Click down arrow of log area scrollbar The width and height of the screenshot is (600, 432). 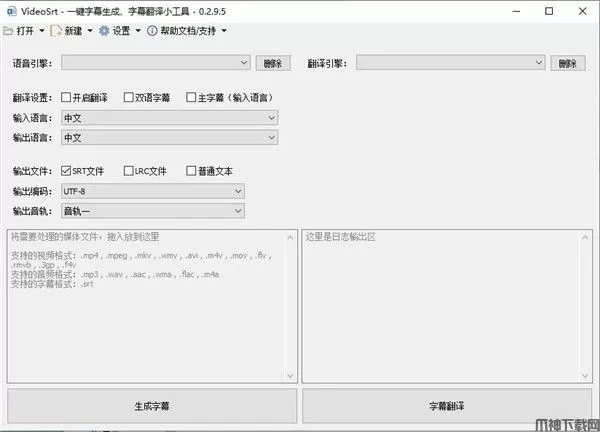tap(585, 376)
